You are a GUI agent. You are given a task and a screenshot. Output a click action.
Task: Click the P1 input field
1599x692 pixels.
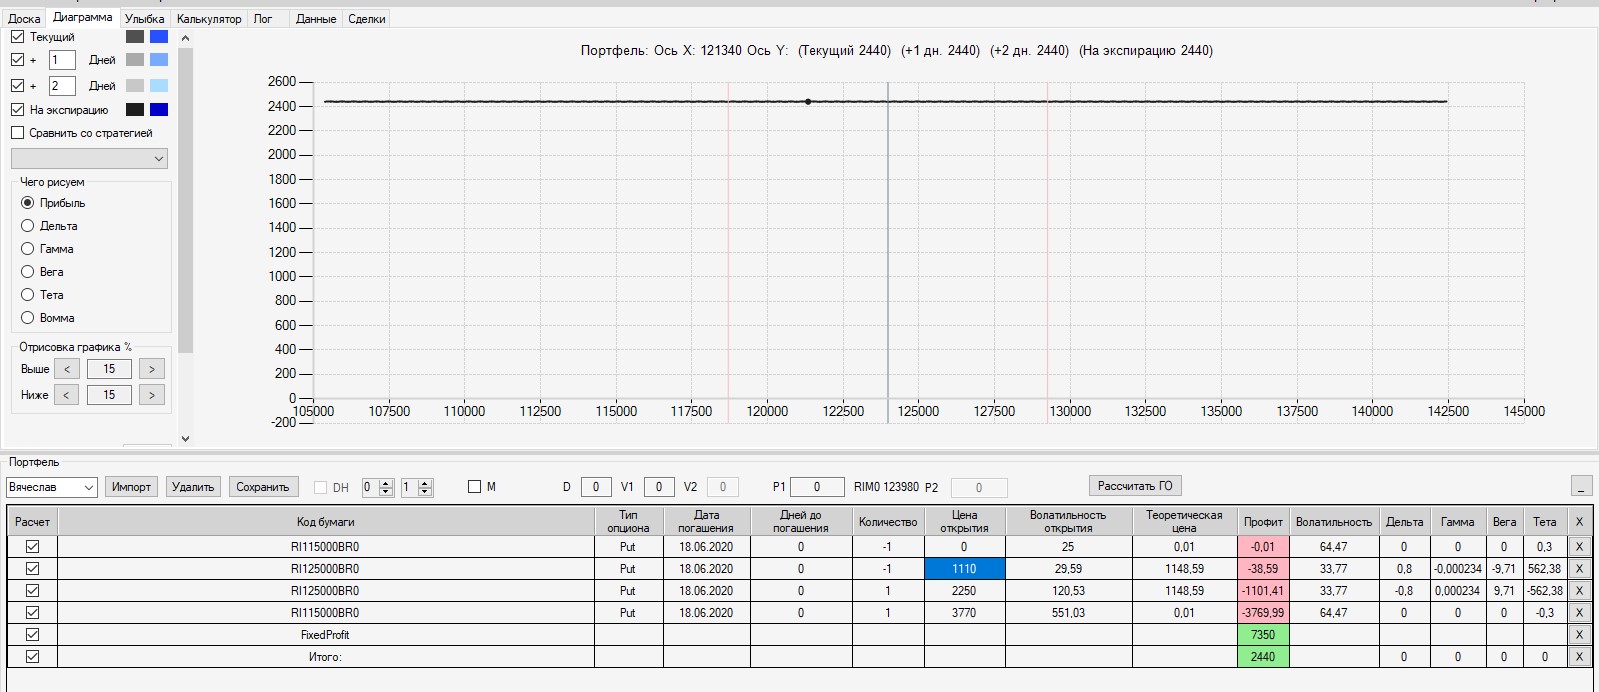[817, 487]
